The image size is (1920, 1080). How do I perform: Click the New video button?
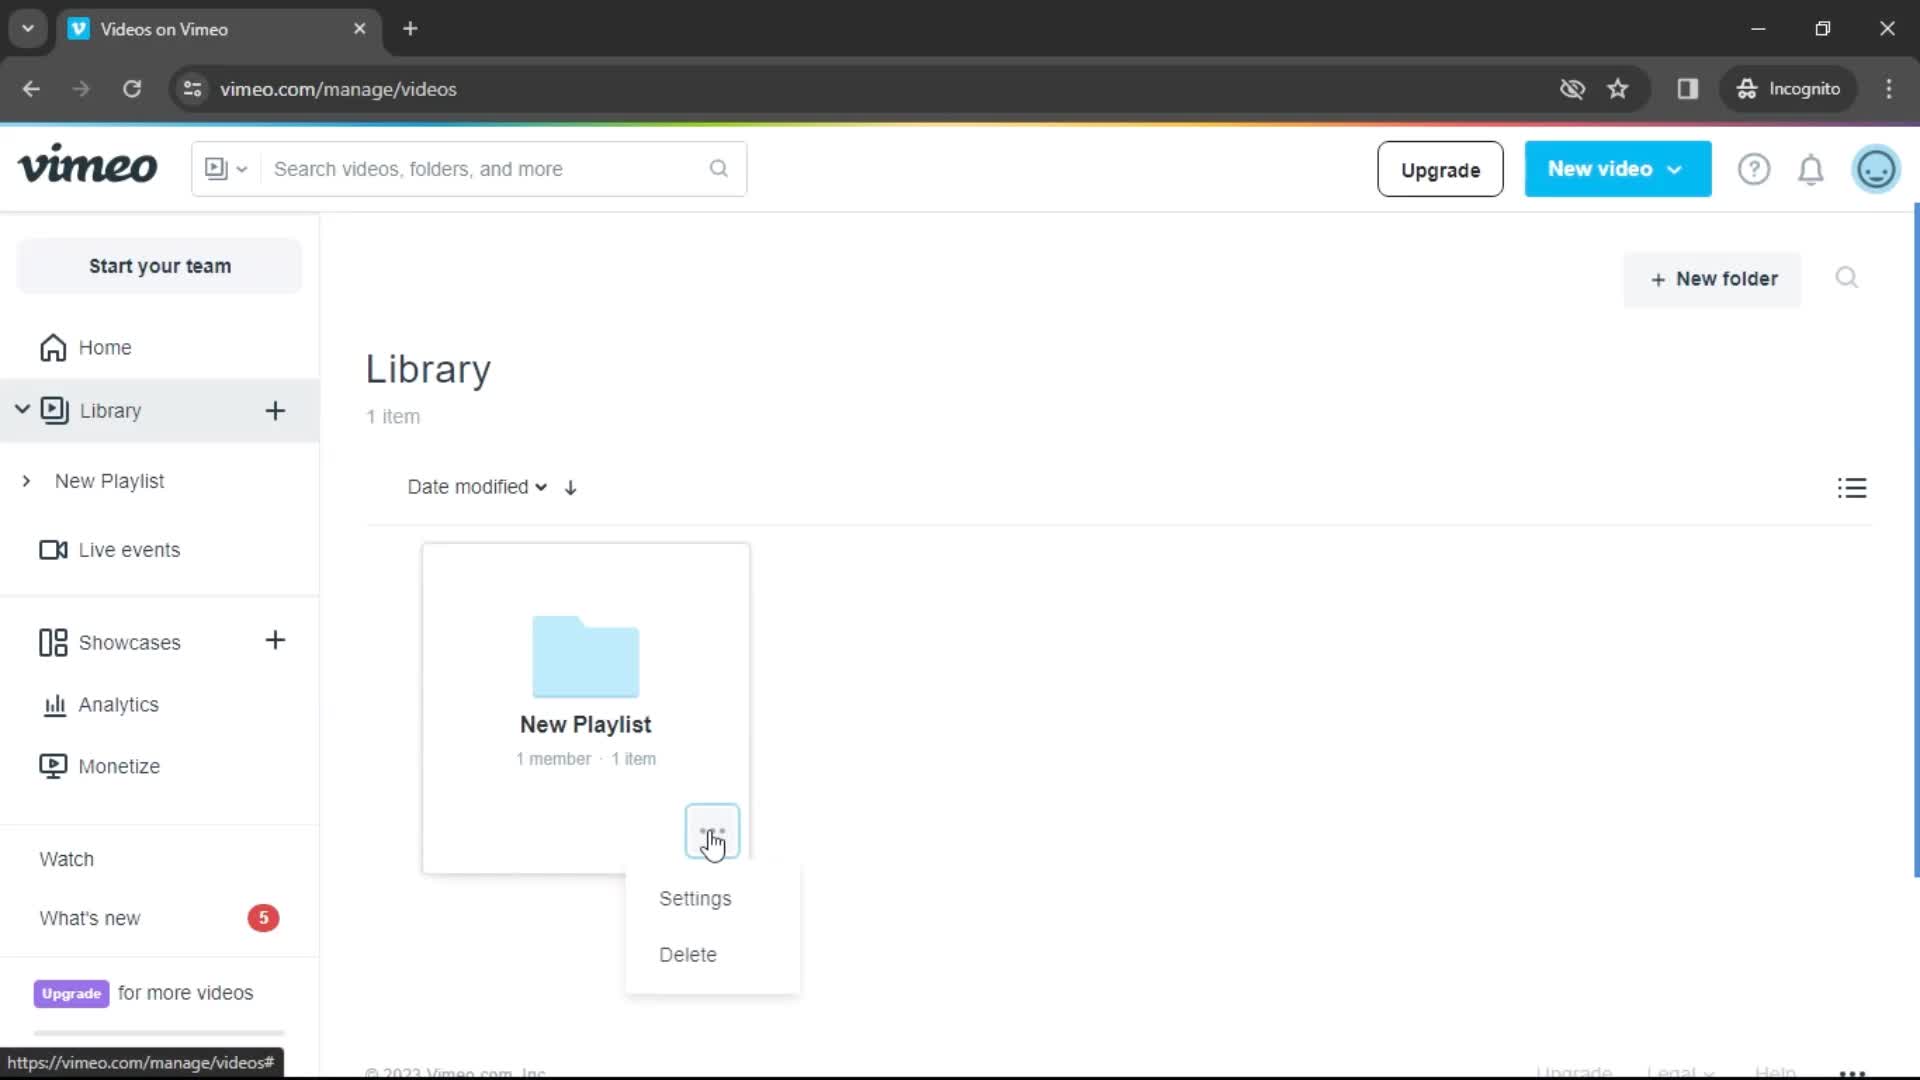coord(1613,169)
